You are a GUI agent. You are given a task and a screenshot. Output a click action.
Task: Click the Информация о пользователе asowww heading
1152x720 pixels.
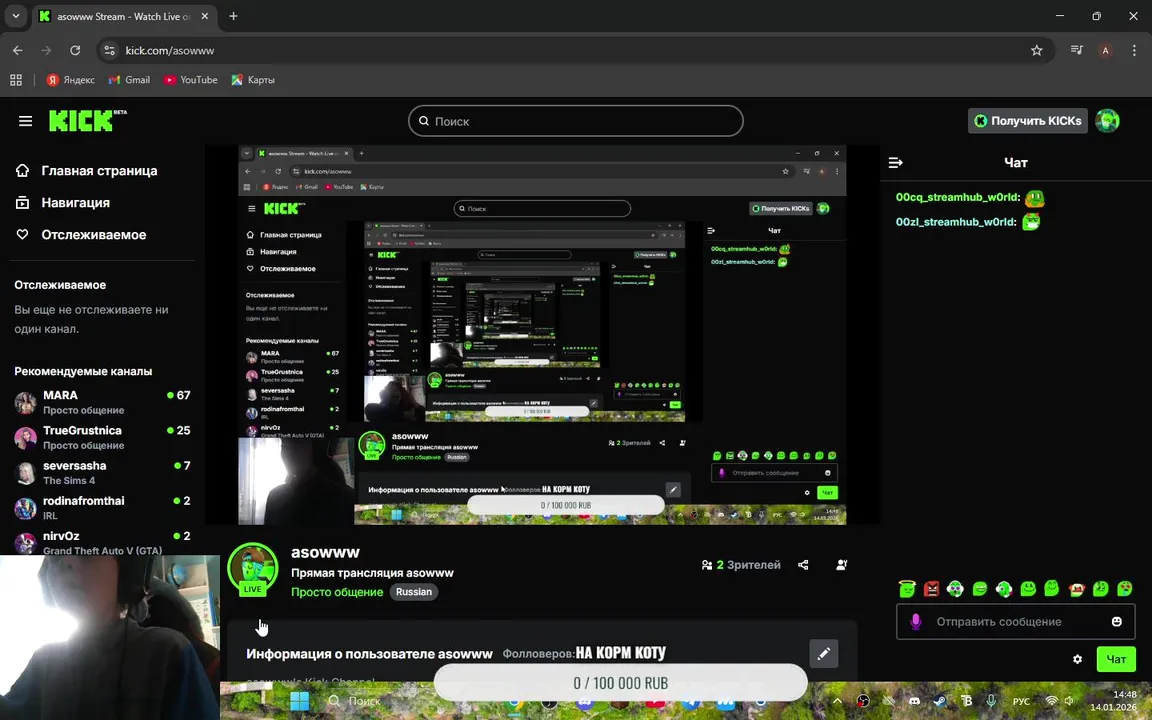[x=369, y=654]
